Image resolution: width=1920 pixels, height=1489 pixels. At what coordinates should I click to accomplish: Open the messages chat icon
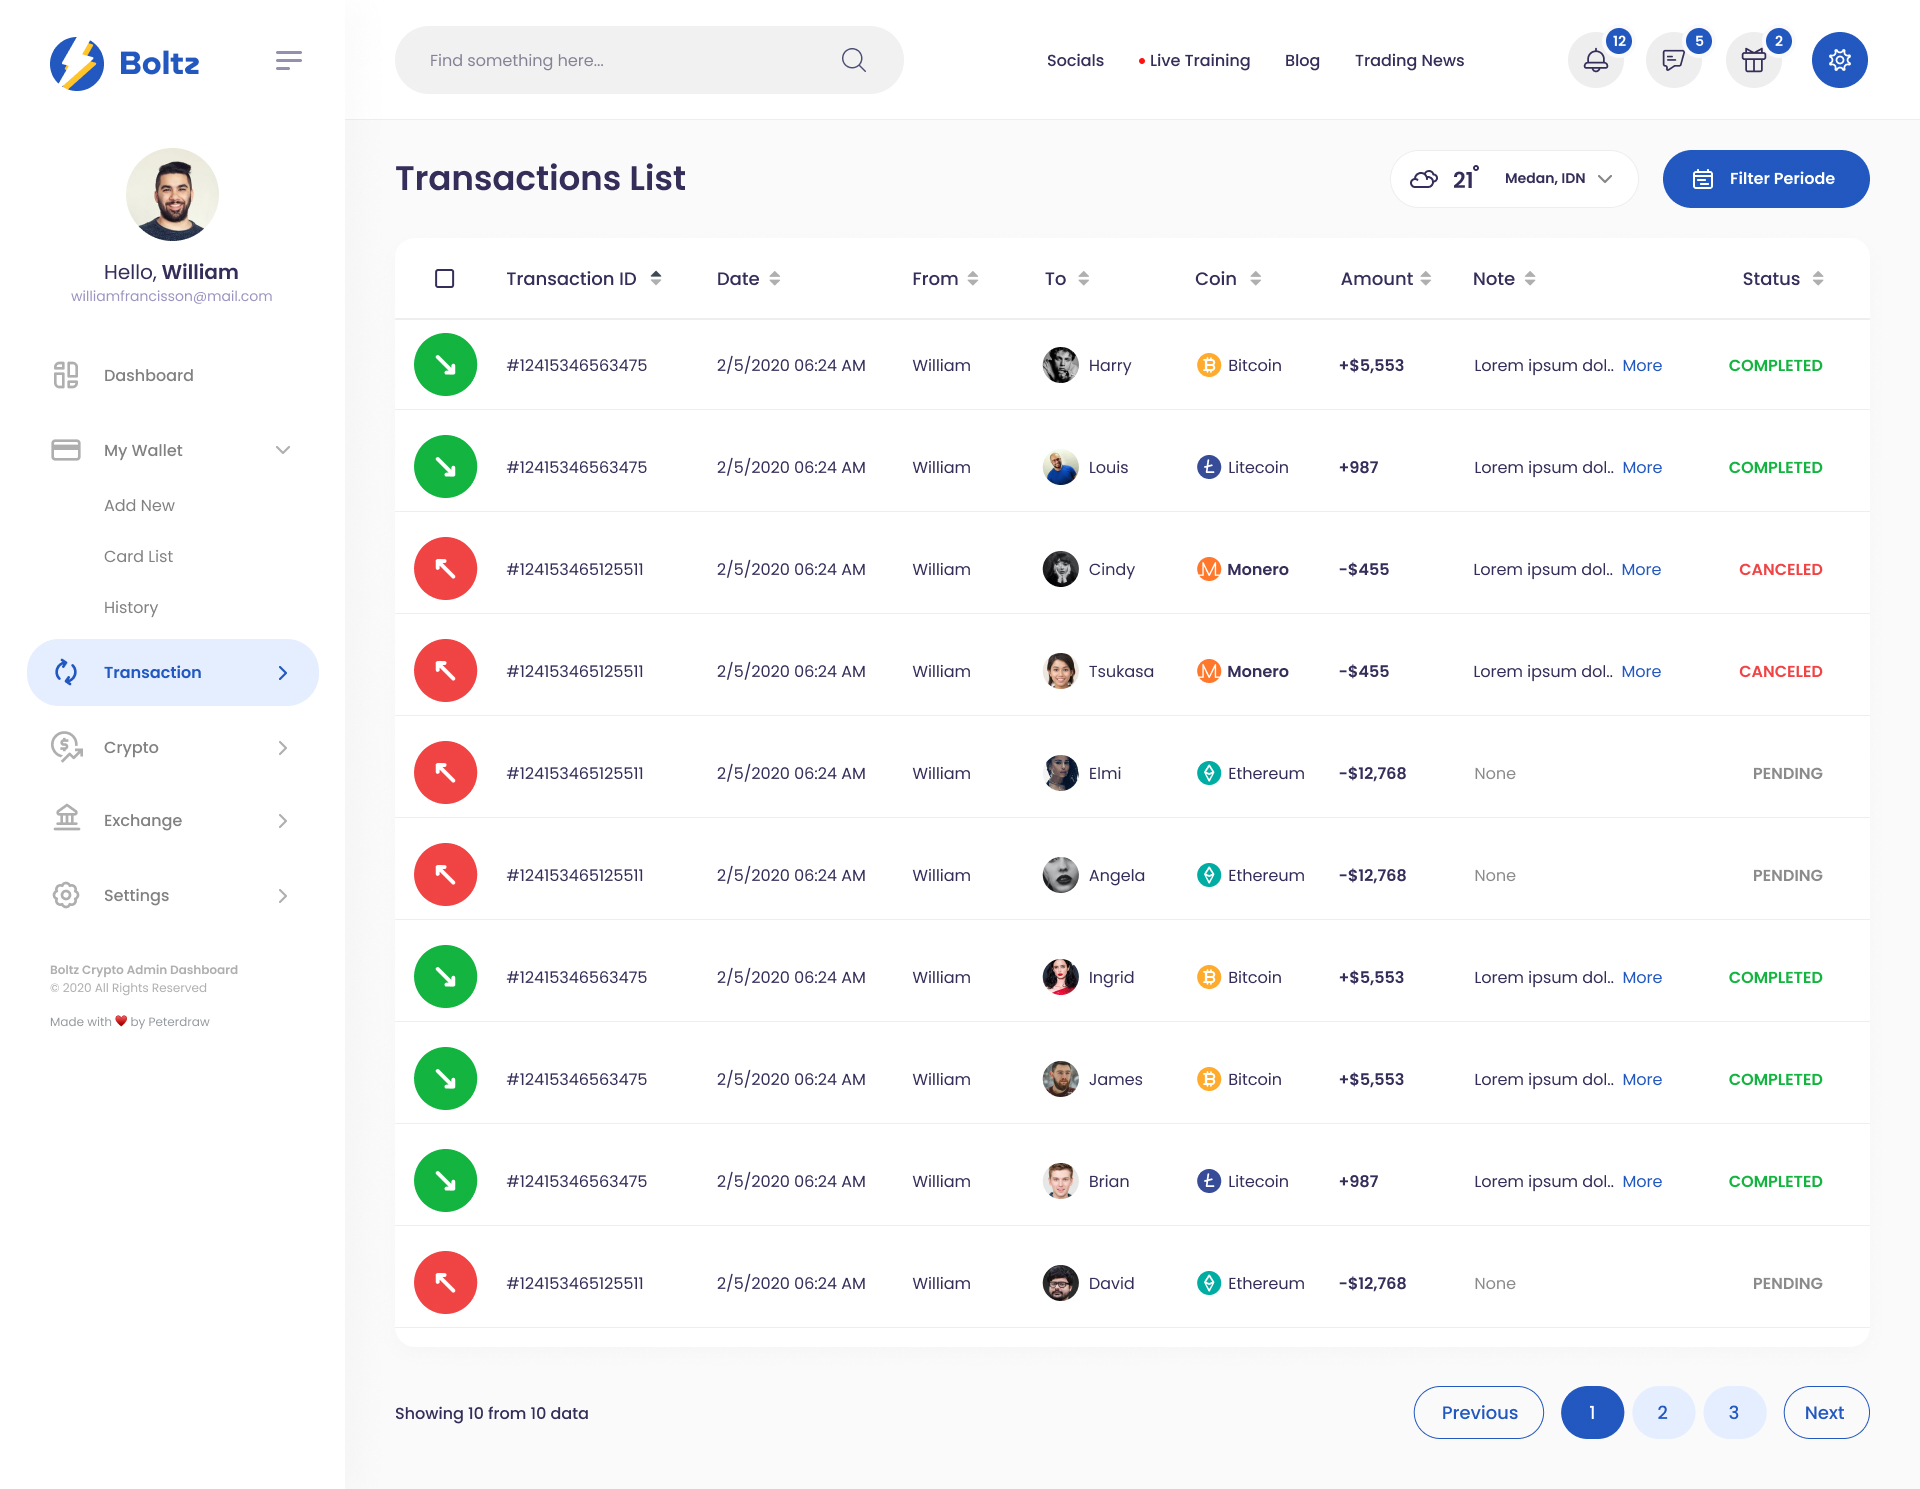tap(1673, 60)
